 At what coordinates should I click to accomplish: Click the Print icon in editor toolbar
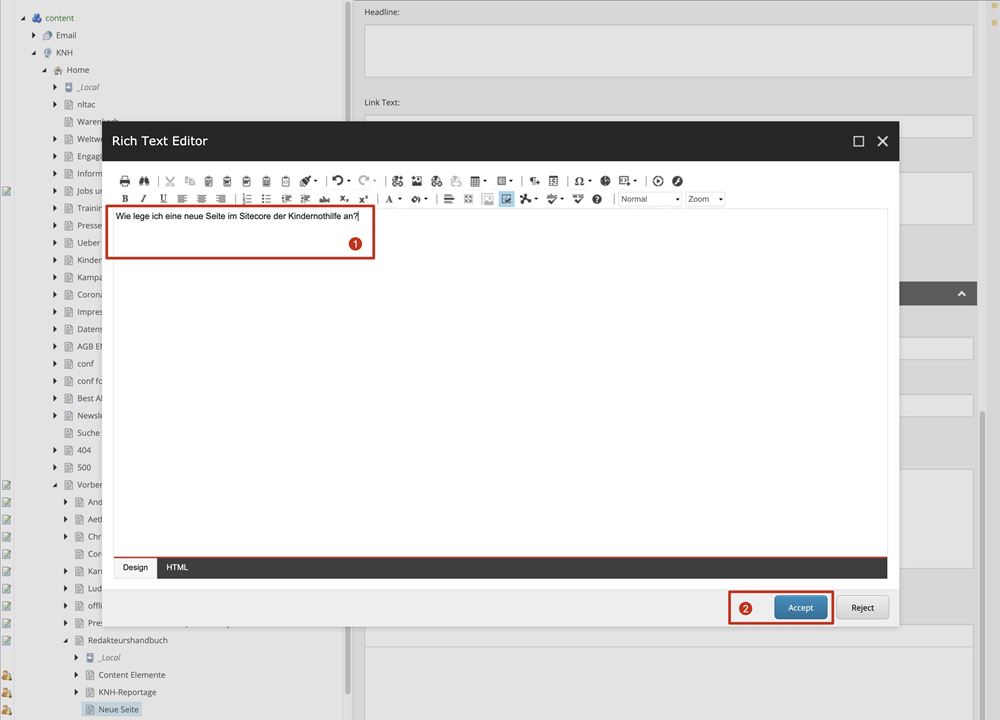[x=125, y=181]
